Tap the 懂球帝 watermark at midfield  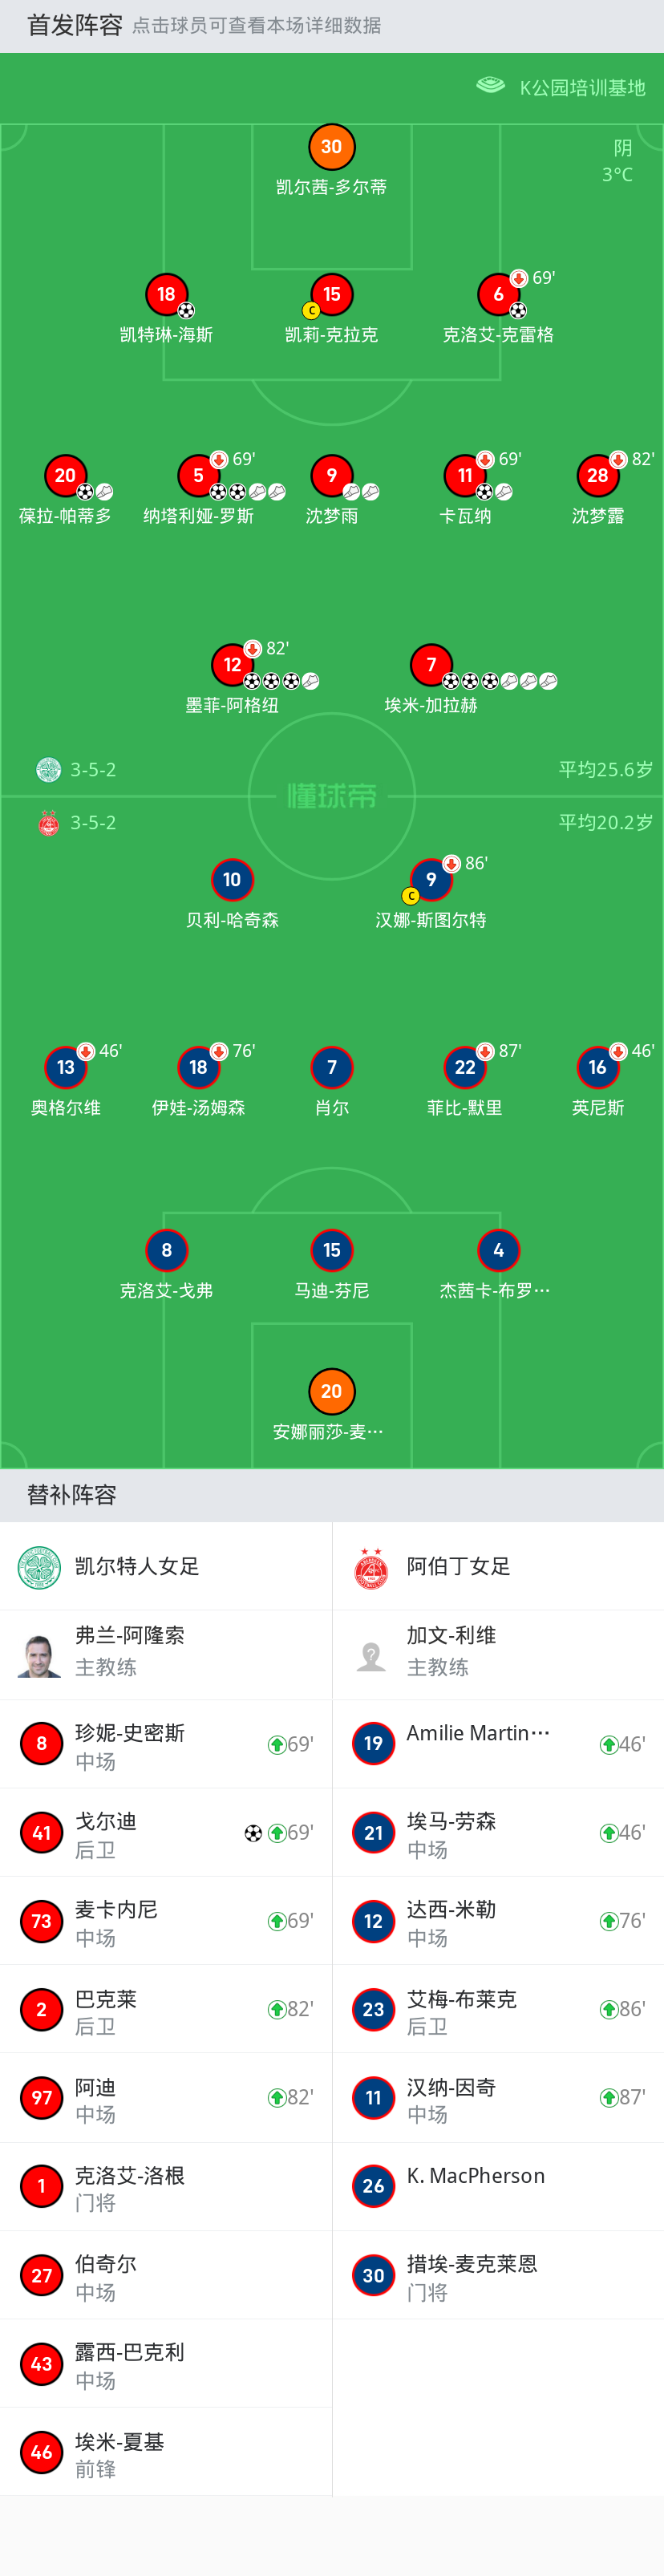tap(332, 796)
